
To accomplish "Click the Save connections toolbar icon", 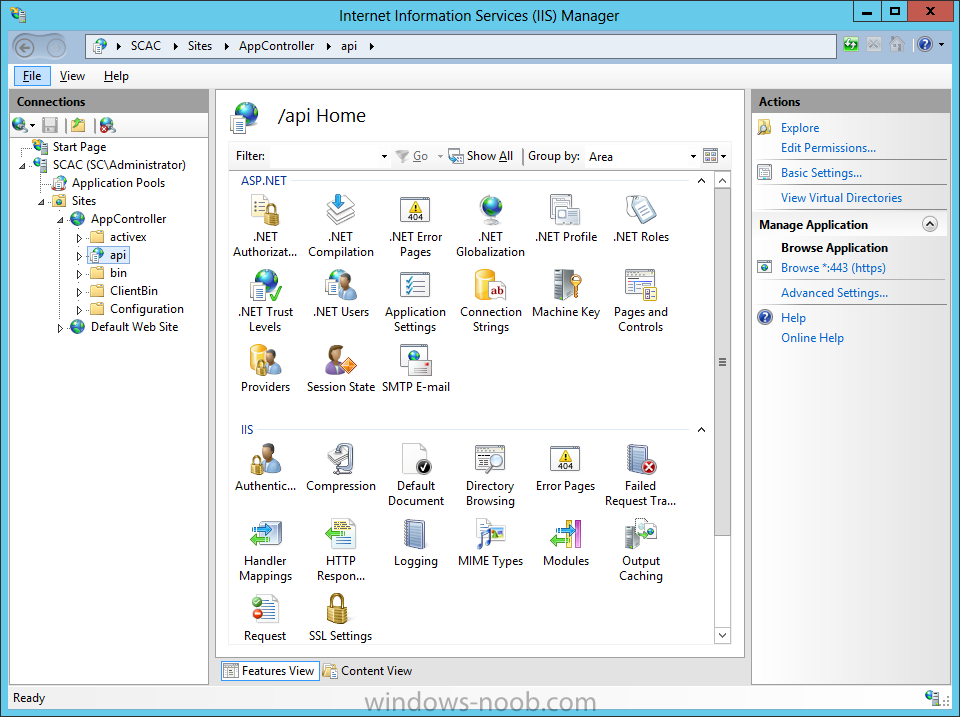I will [50, 126].
